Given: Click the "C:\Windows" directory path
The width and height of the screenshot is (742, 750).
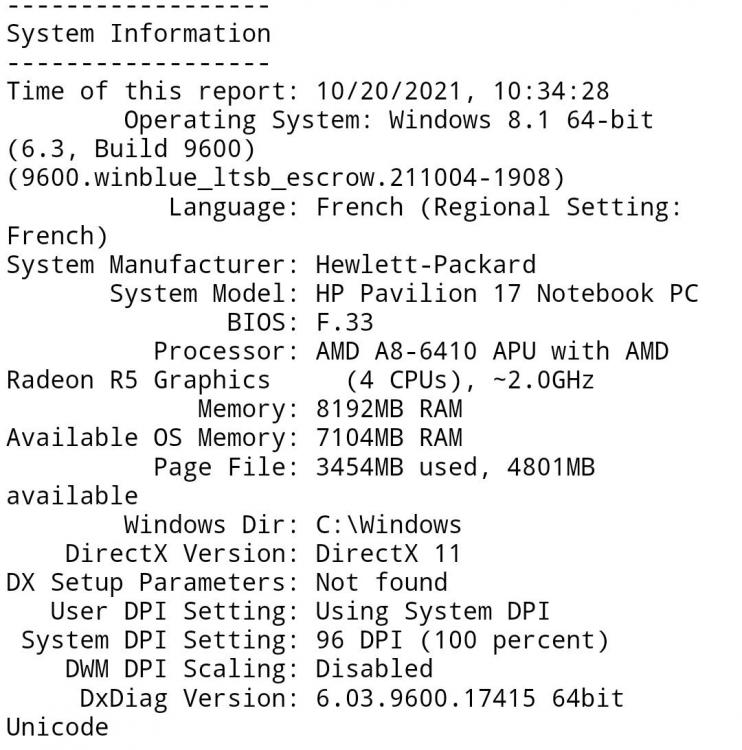Looking at the screenshot, I should click(x=388, y=524).
